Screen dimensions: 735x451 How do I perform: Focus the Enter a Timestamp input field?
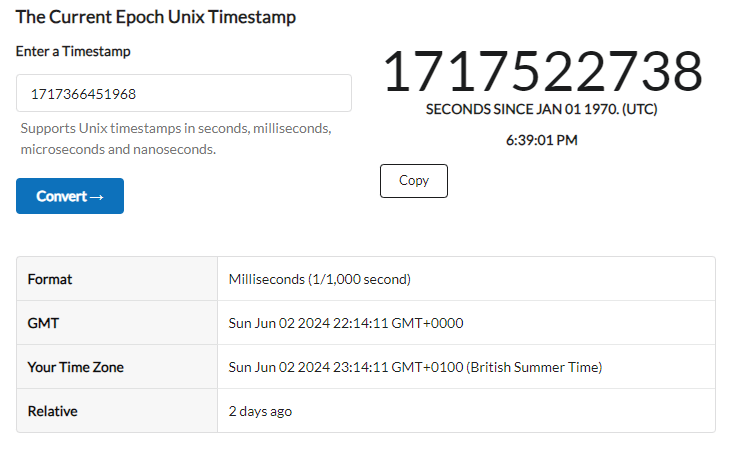tap(184, 94)
